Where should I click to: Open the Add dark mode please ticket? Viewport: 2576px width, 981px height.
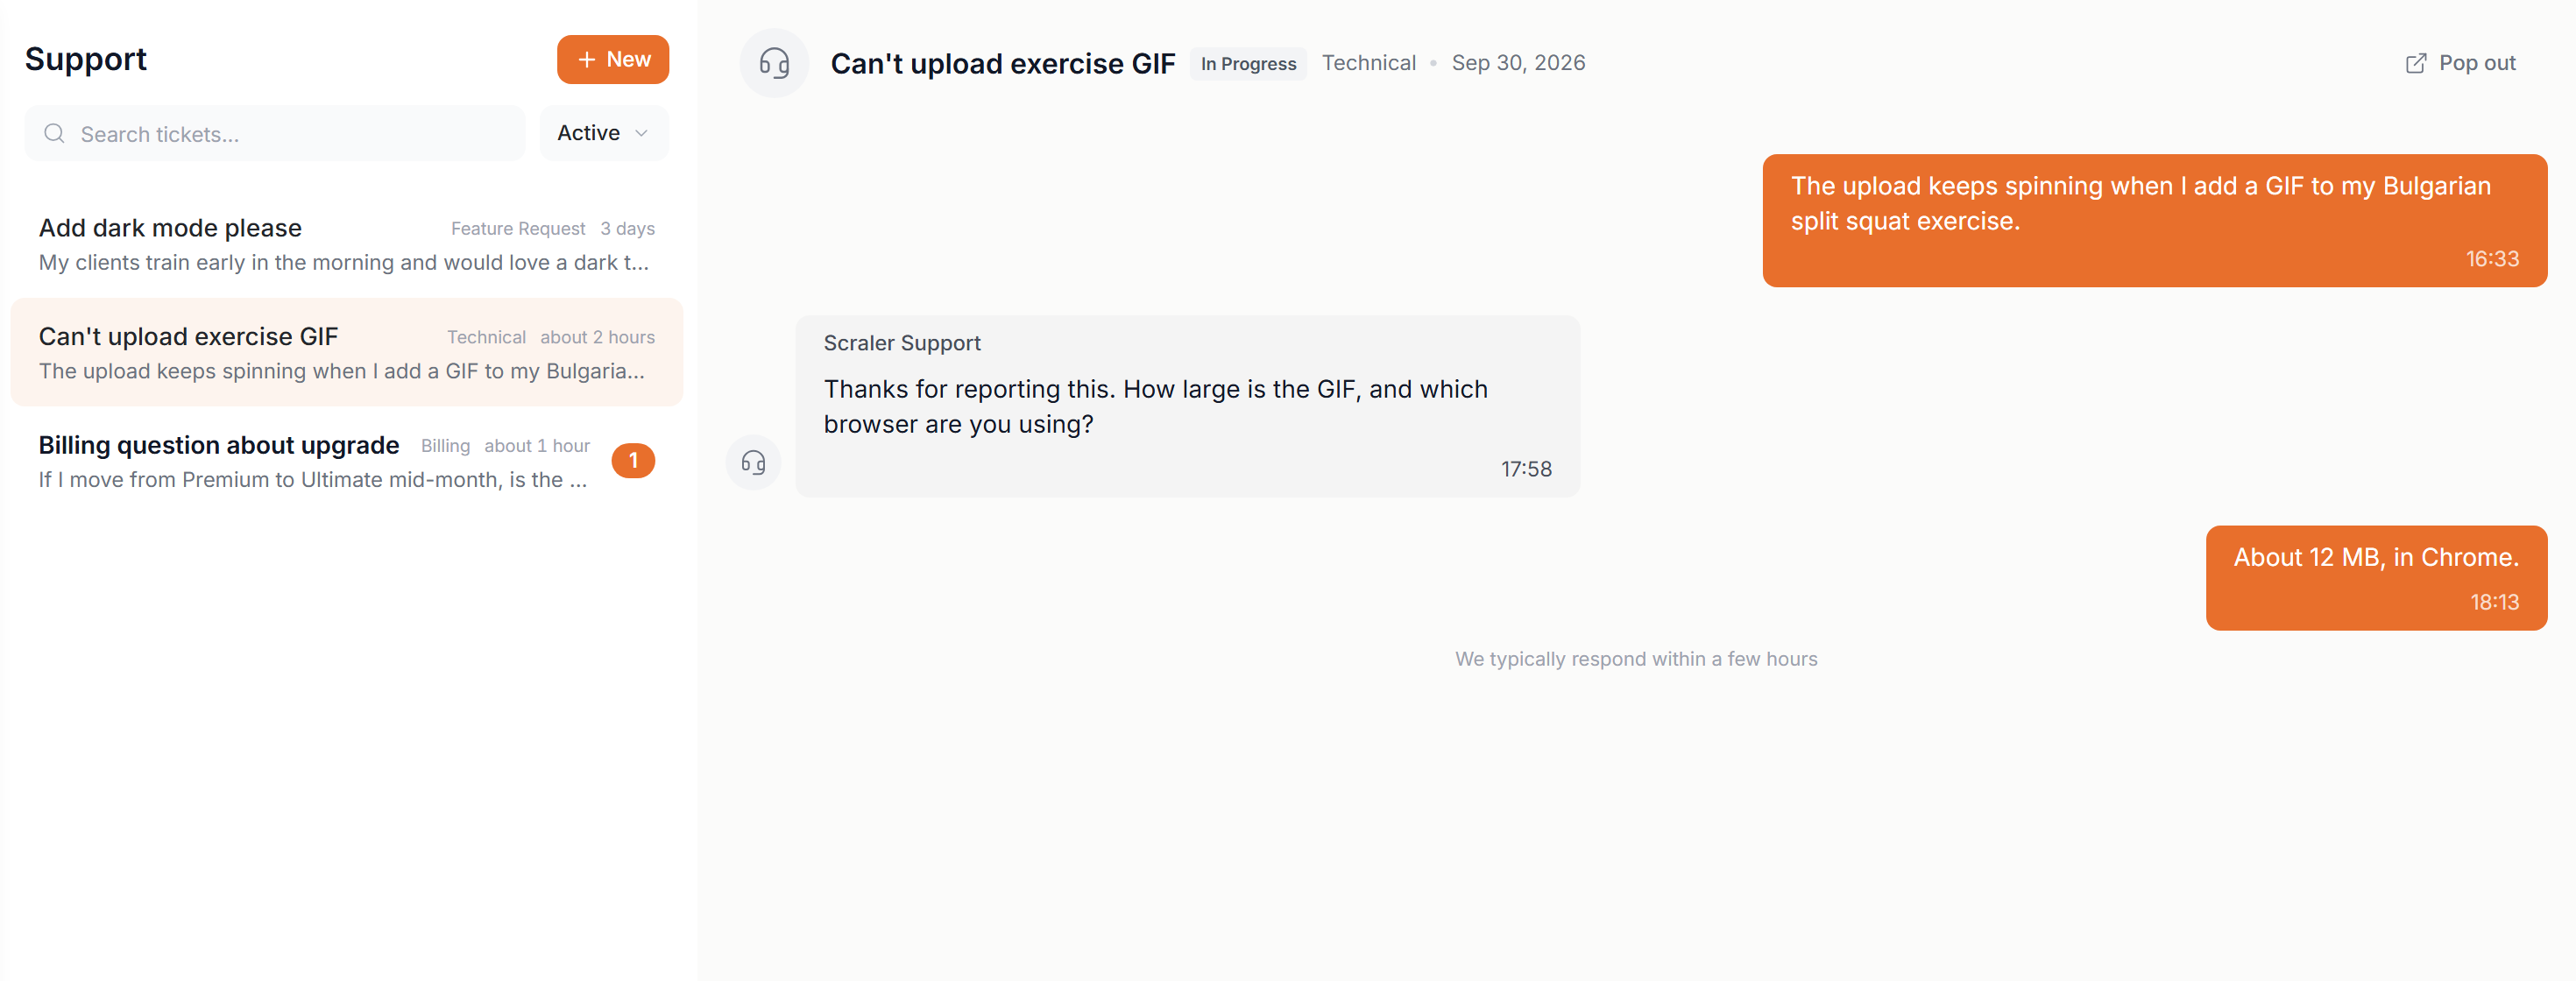coord(347,244)
